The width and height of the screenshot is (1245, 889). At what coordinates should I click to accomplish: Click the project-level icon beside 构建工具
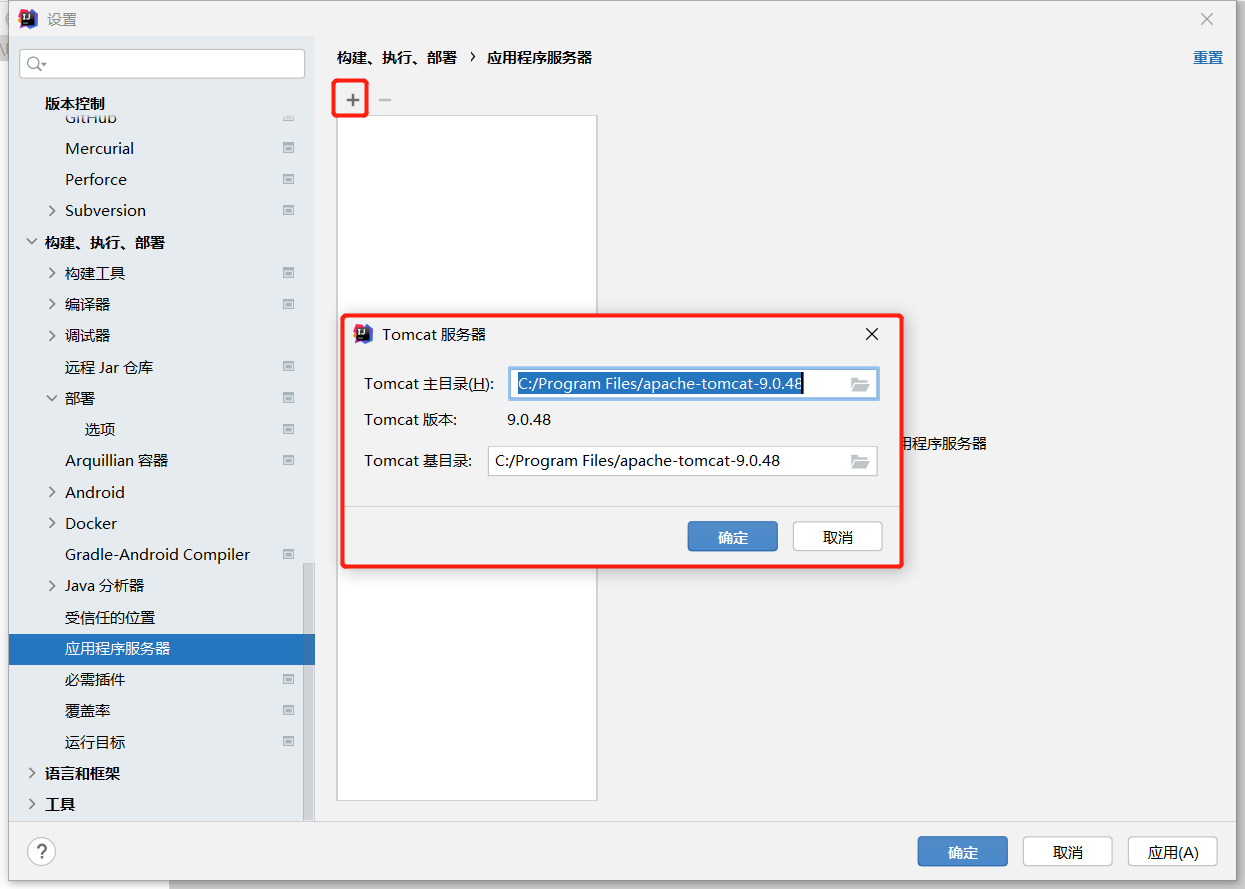pyautogui.click(x=288, y=272)
